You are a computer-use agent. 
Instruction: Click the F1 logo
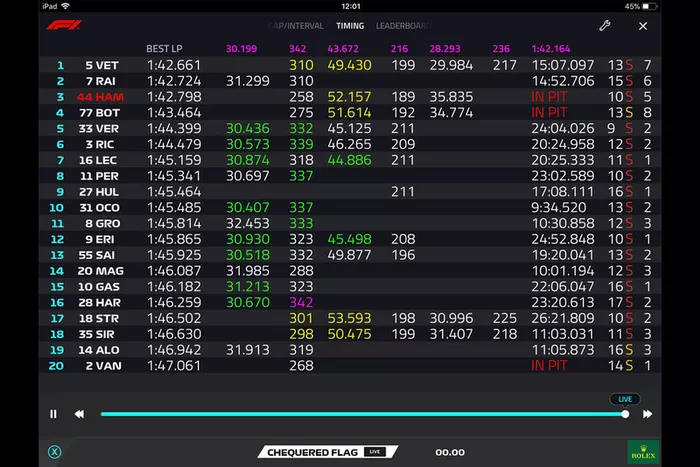(x=64, y=25)
